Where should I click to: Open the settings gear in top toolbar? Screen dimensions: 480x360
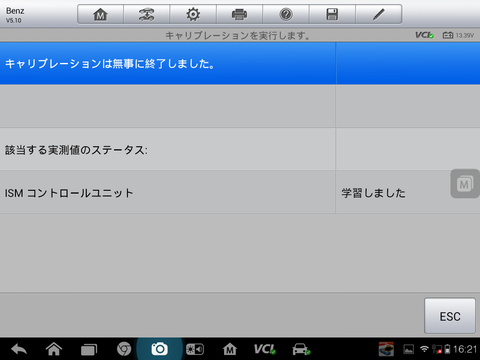[193, 14]
